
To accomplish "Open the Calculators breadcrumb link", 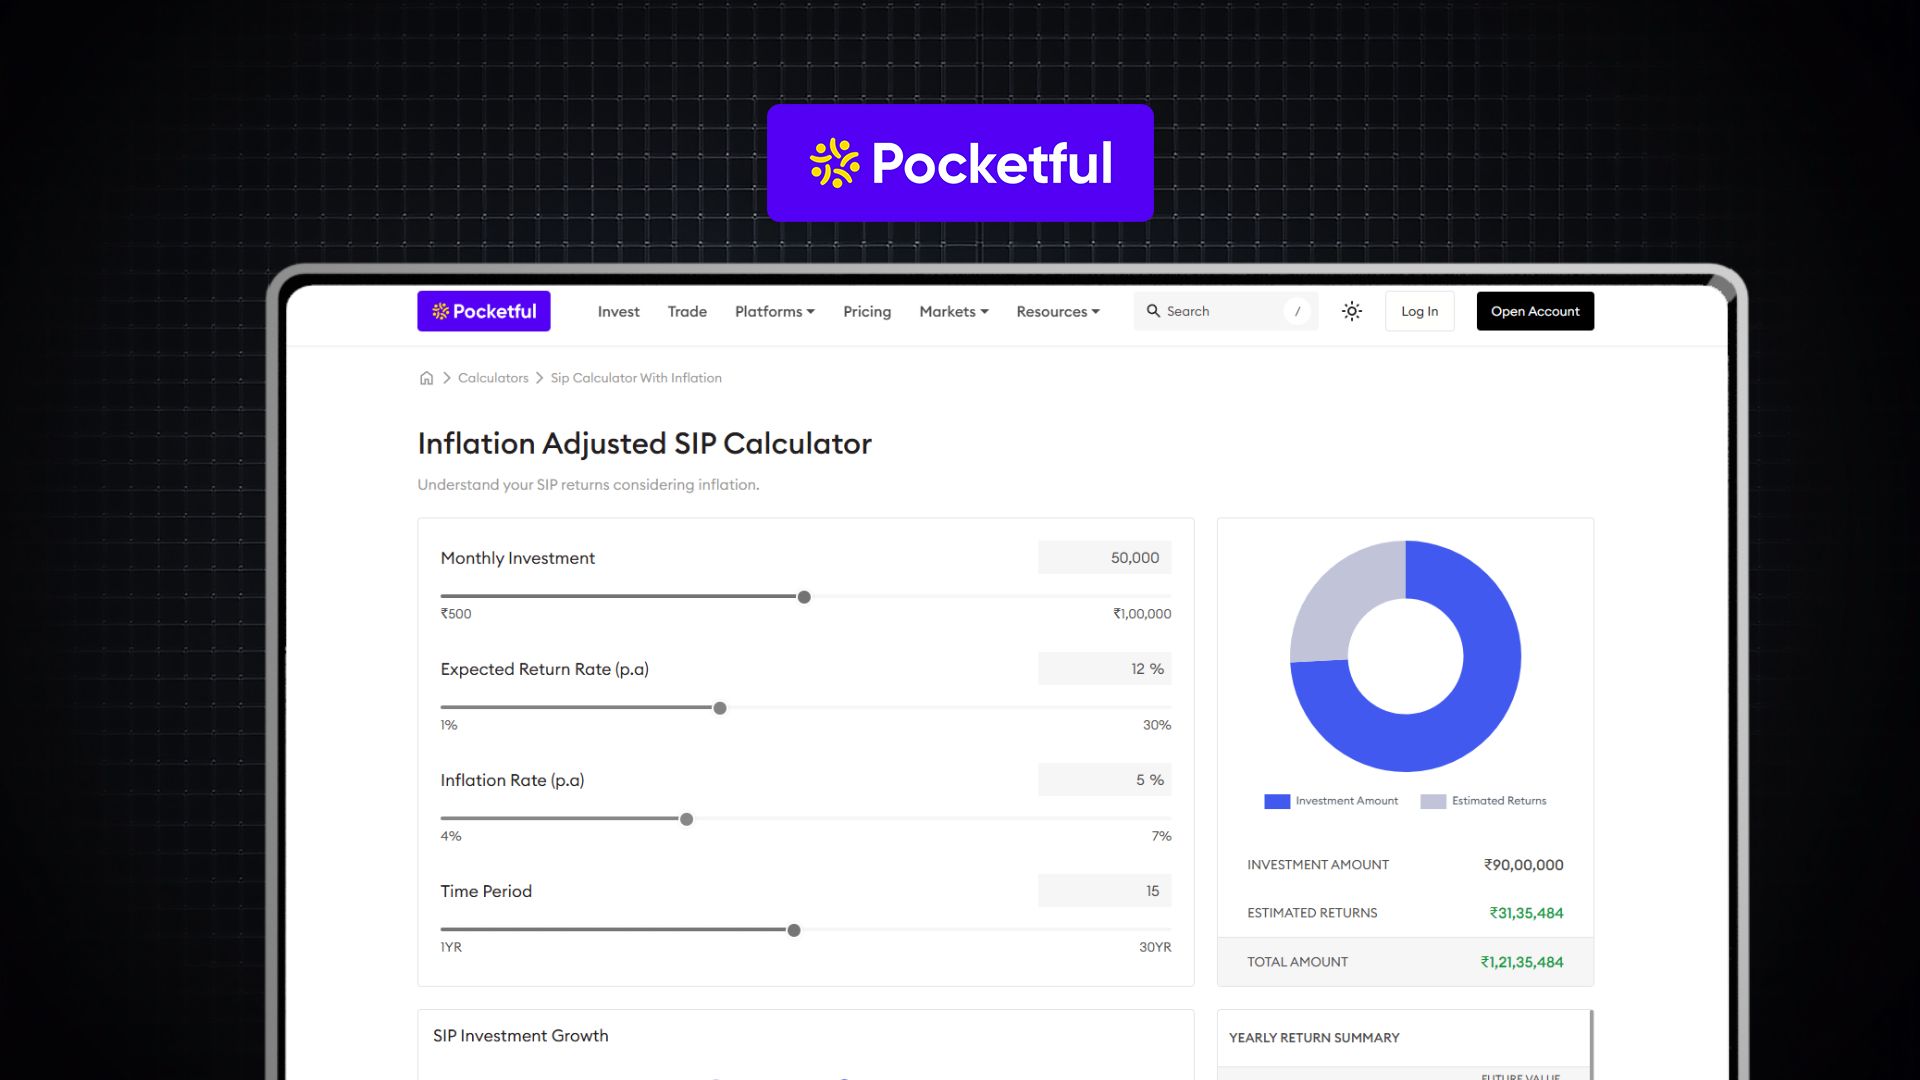I will tap(493, 377).
